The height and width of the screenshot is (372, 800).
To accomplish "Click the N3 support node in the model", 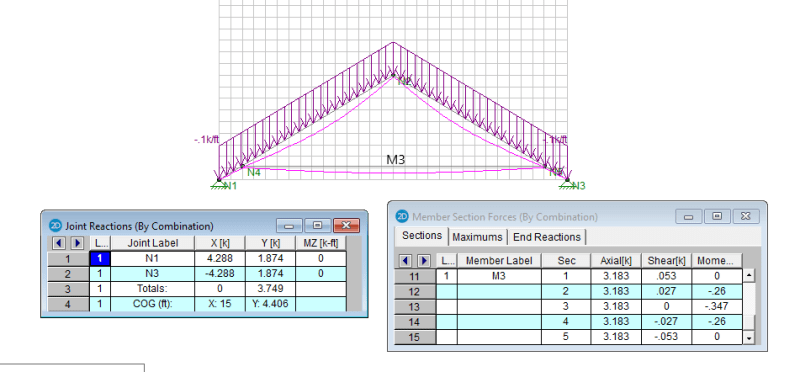I will click(x=566, y=180).
